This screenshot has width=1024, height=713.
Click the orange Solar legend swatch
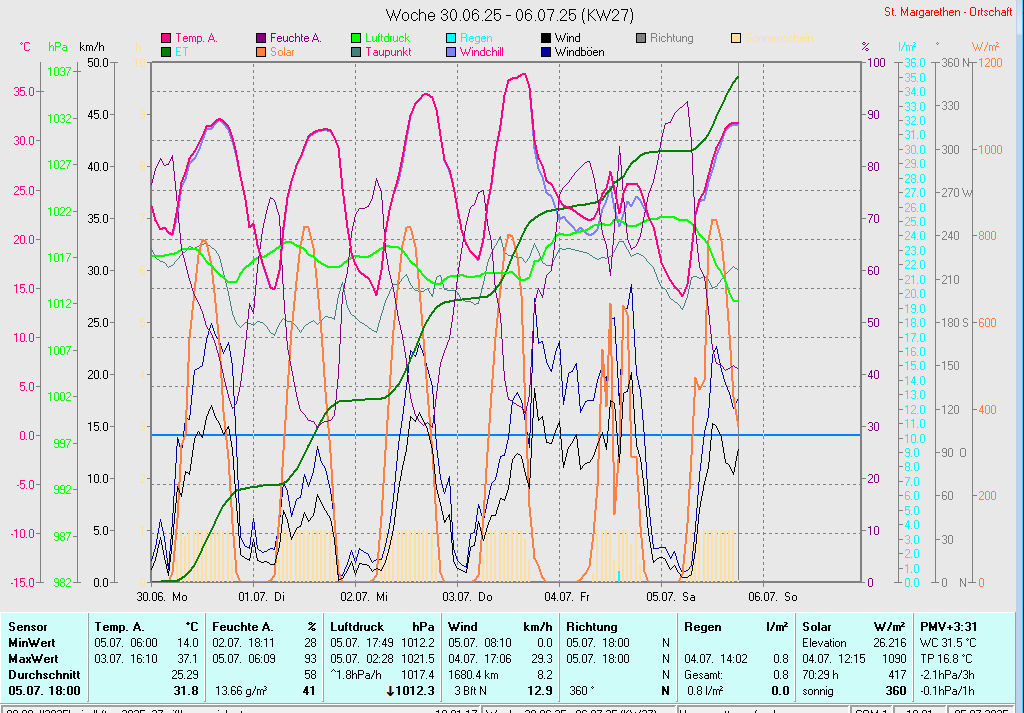click(261, 52)
